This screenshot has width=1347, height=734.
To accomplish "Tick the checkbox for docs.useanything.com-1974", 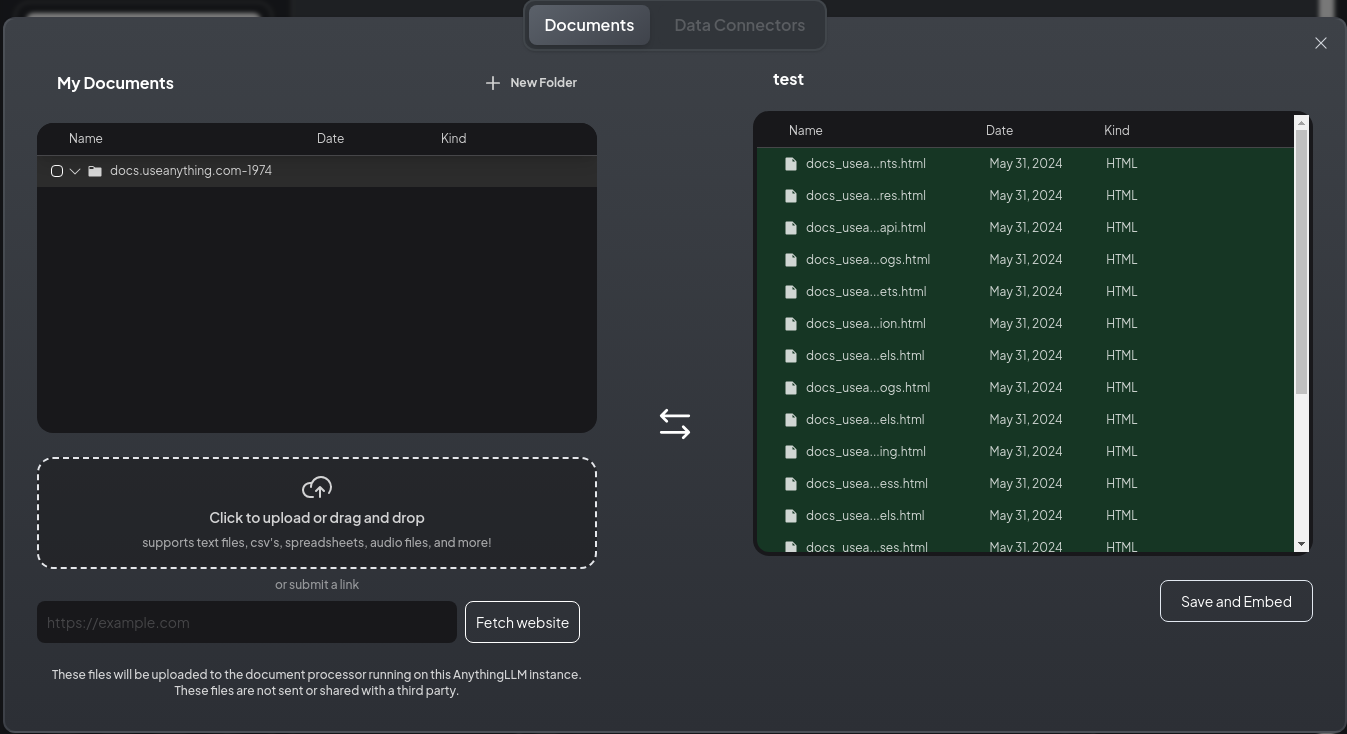I will (x=57, y=171).
